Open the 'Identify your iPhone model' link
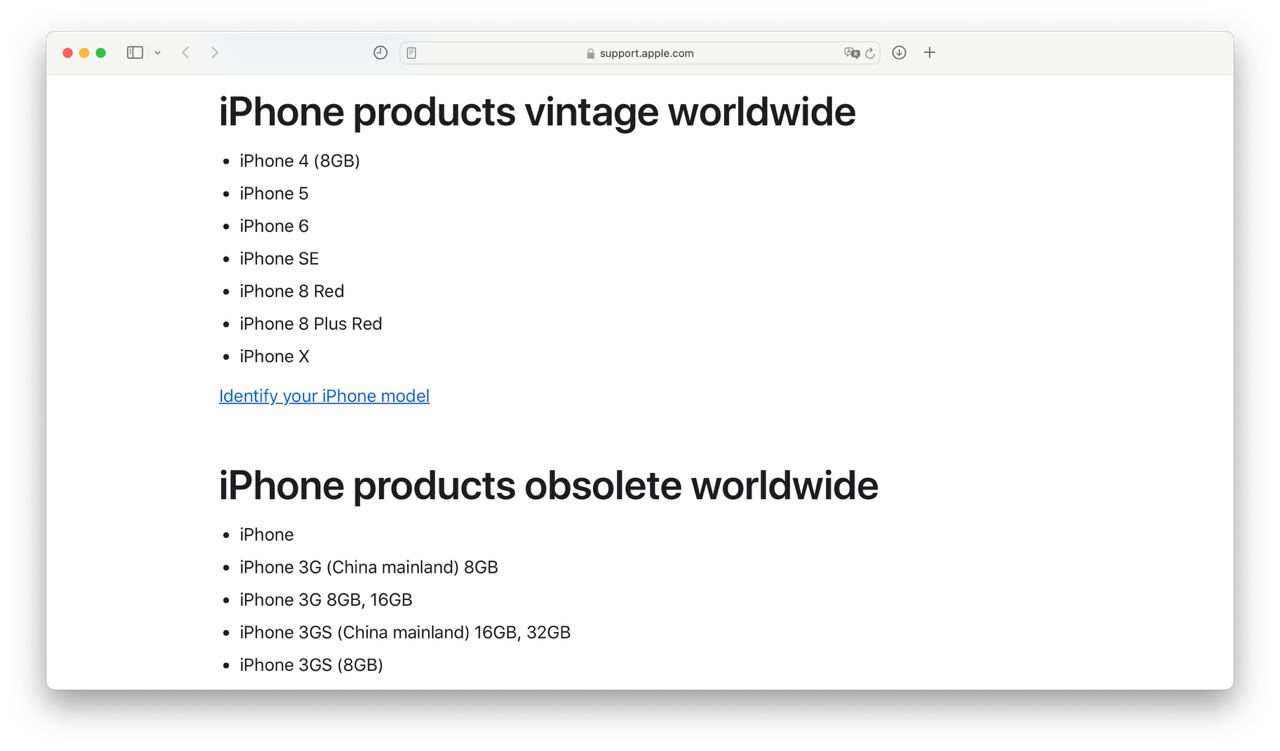Screen dimensions: 1280x751 click(324, 396)
